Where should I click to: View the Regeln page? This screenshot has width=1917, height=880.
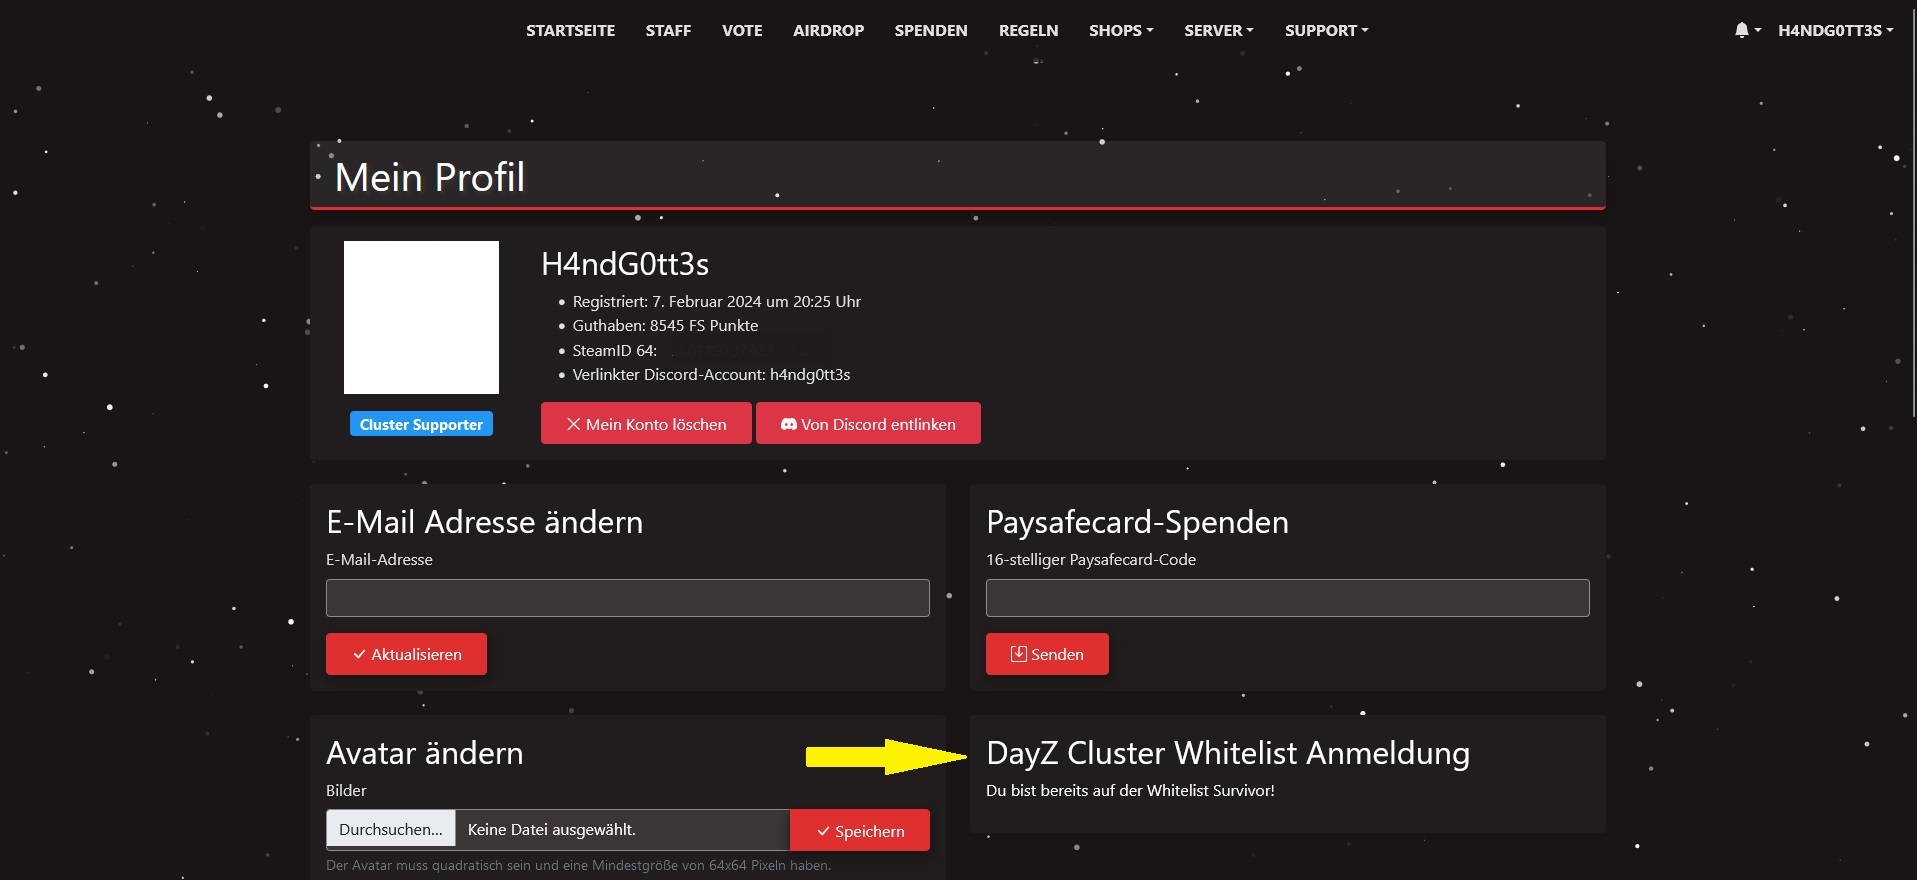[1028, 30]
